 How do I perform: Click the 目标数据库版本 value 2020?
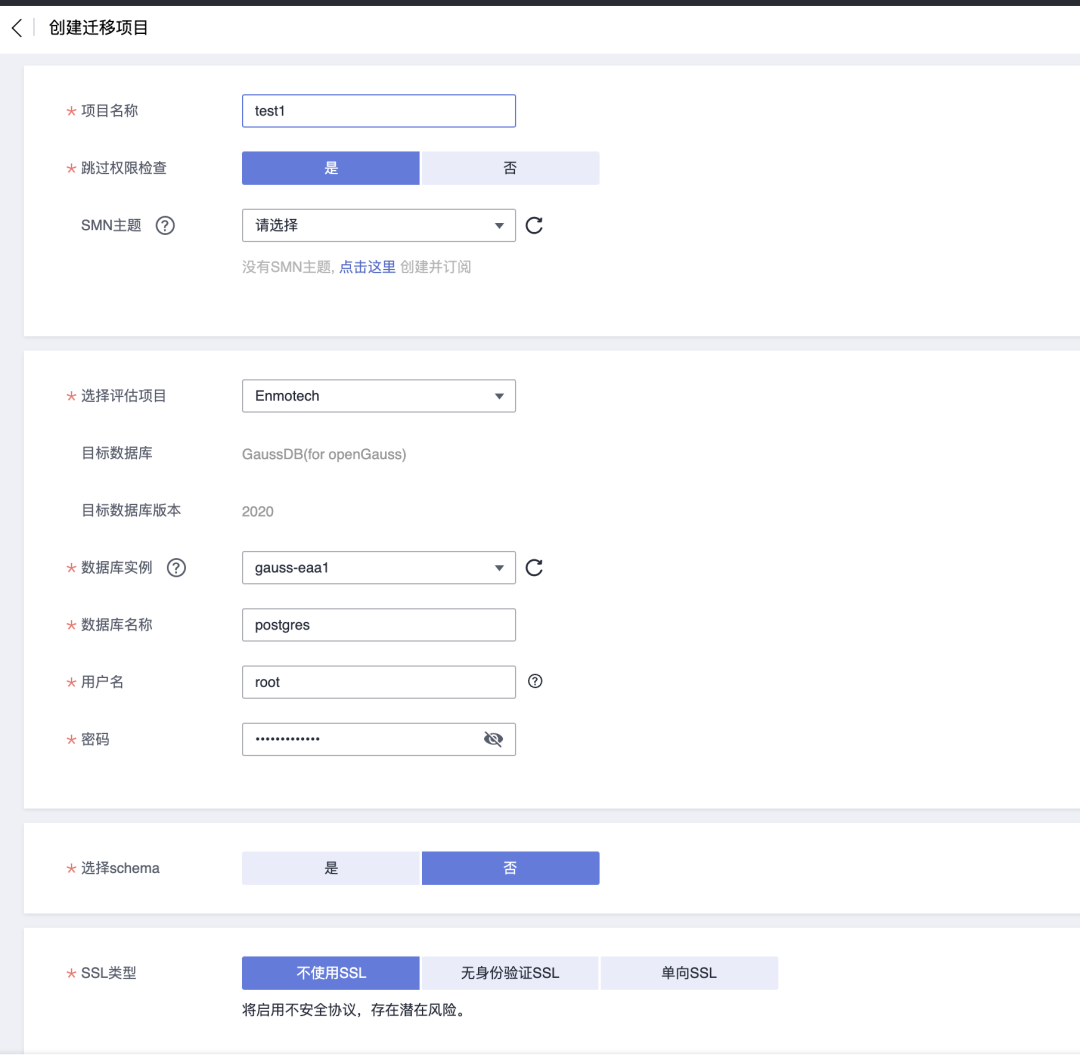point(258,512)
